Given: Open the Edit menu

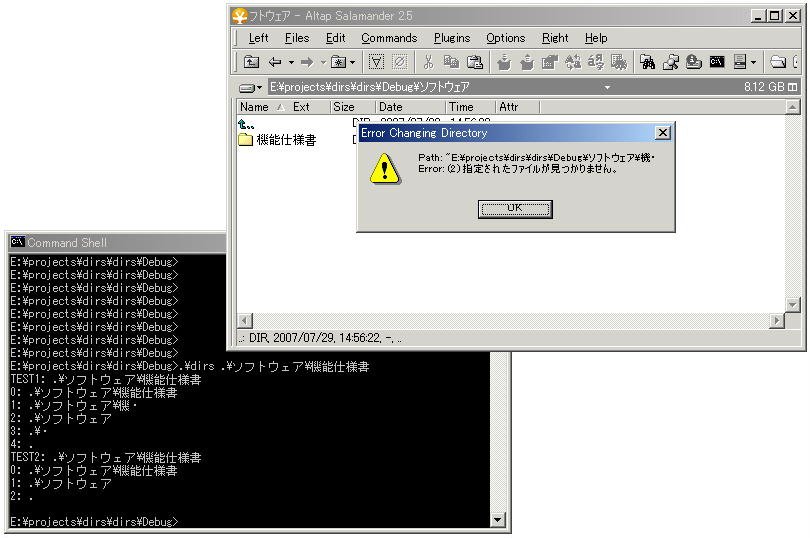Looking at the screenshot, I should pyautogui.click(x=335, y=38).
